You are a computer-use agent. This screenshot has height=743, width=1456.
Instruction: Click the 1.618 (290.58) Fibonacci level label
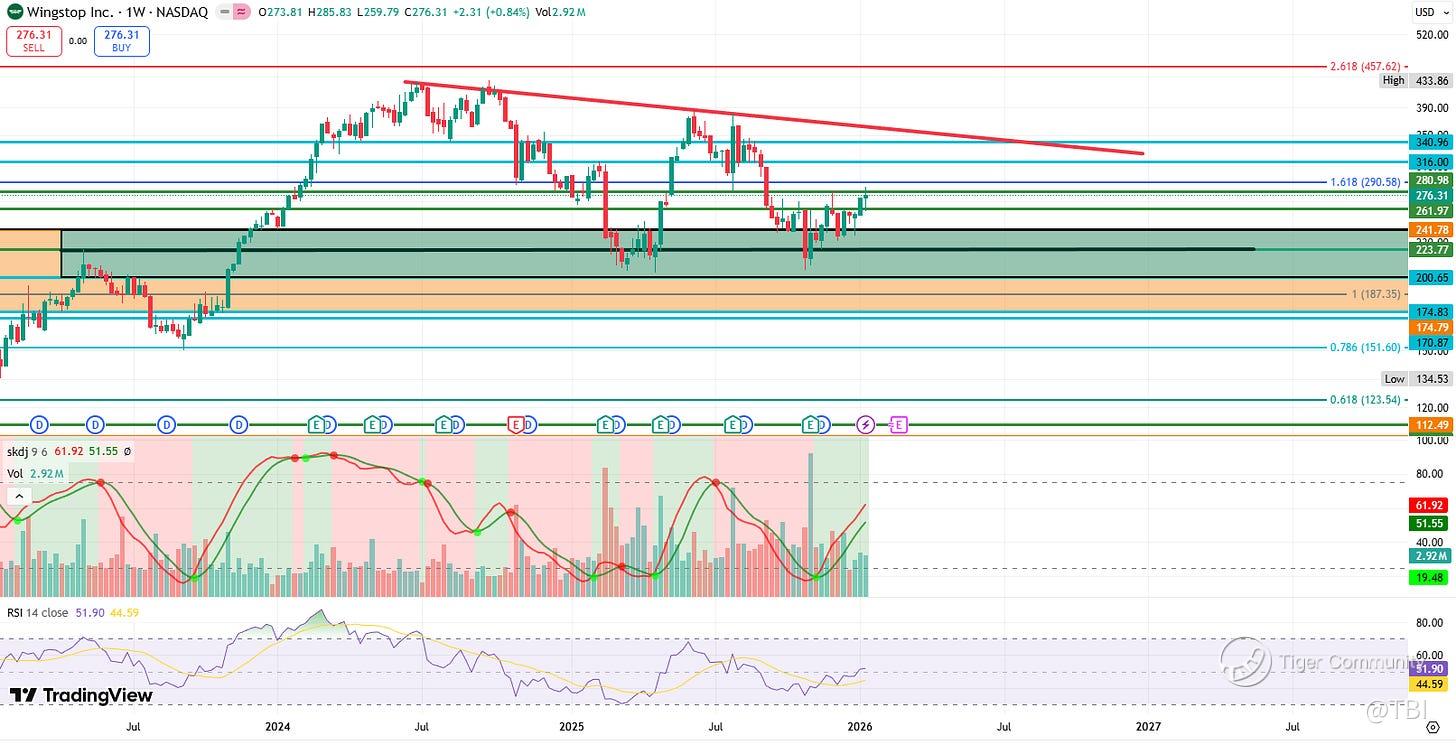tap(1367, 182)
